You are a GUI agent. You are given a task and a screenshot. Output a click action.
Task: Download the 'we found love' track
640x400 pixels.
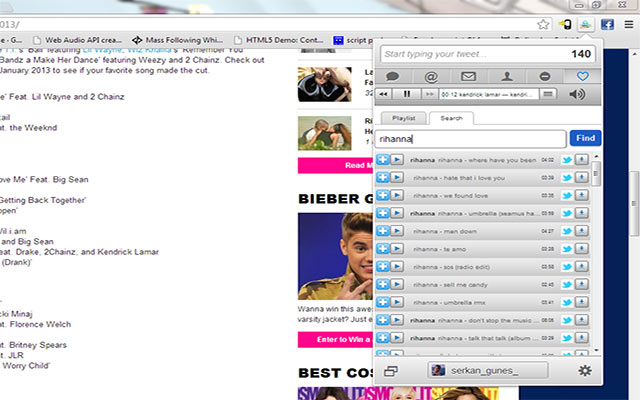click(x=581, y=195)
